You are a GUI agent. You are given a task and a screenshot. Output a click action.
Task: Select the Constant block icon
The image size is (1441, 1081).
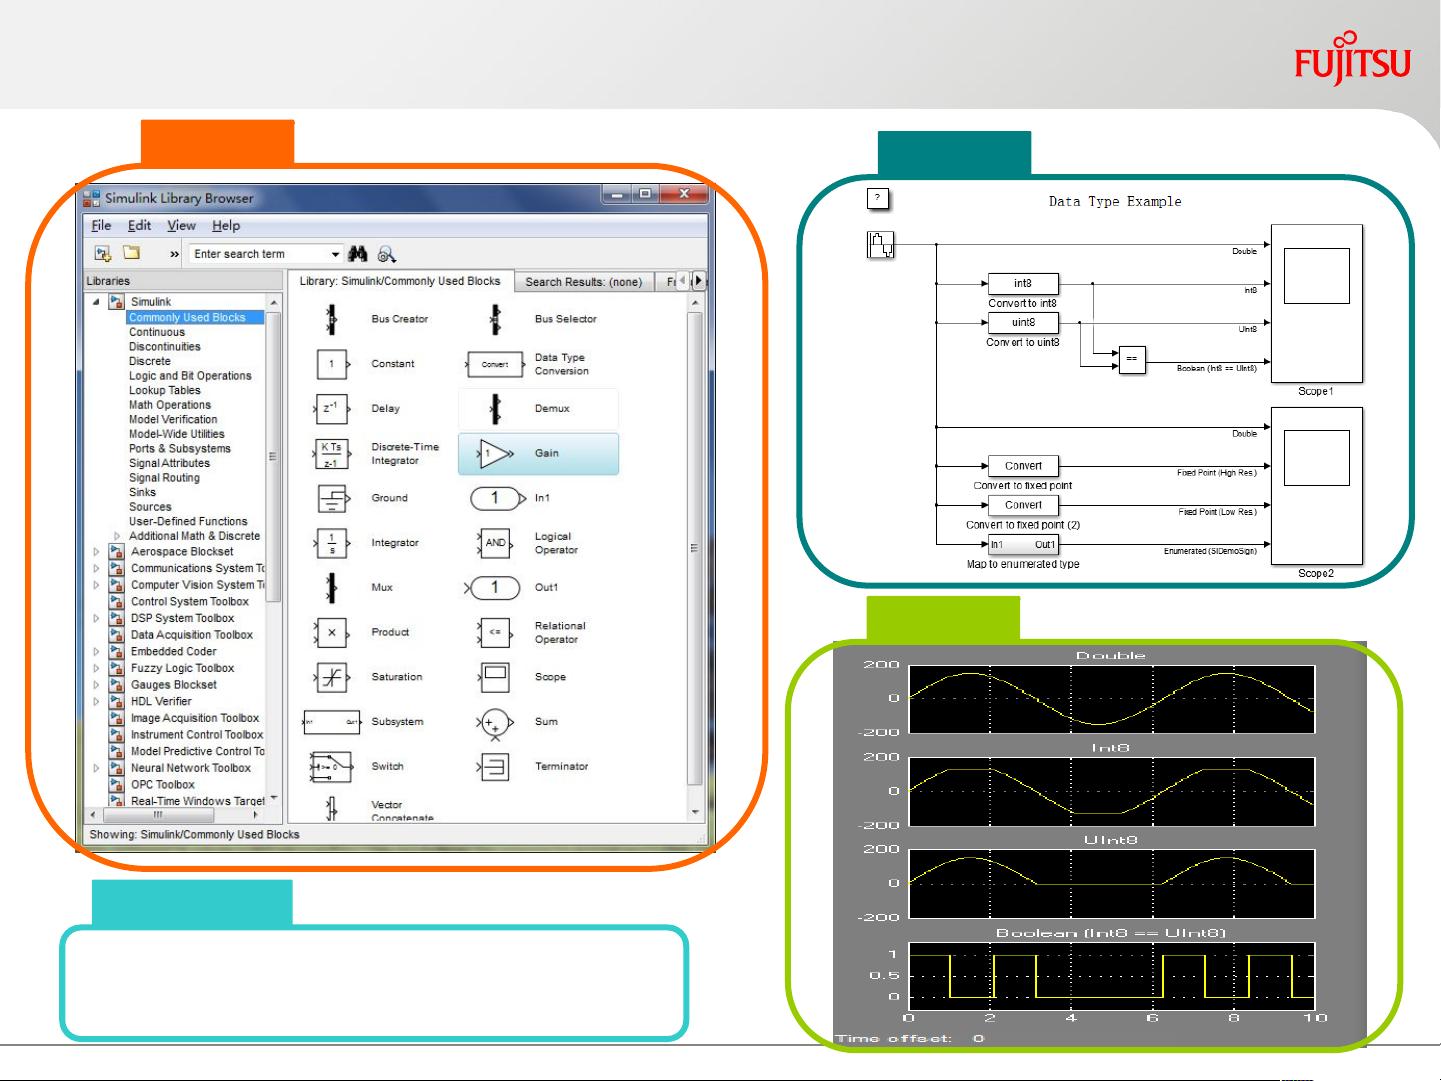[x=332, y=364]
